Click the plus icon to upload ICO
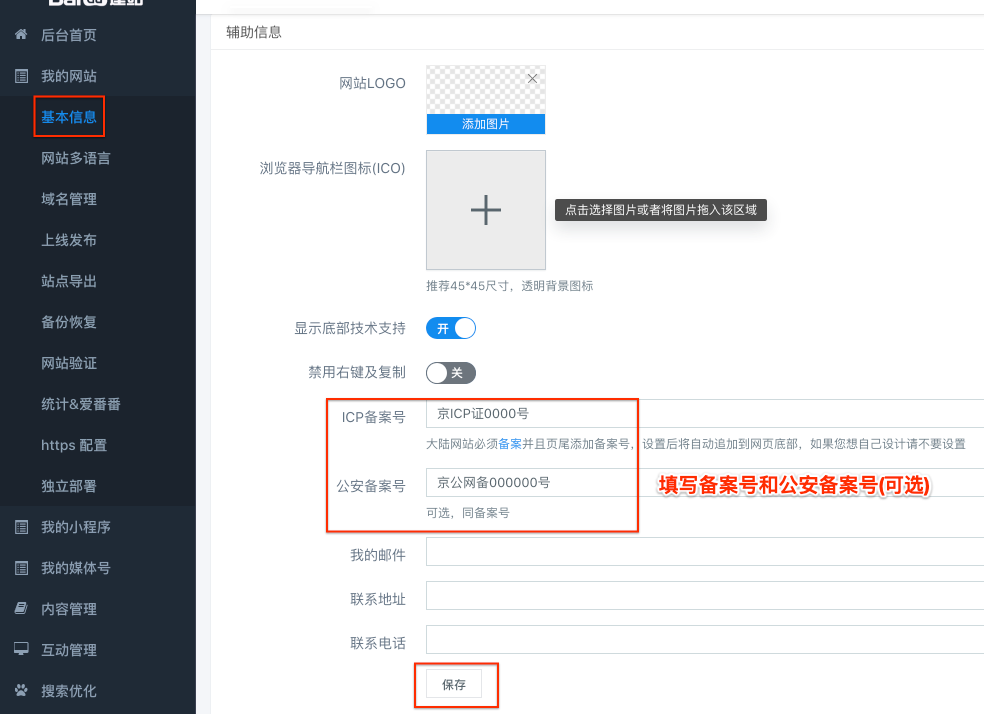Screen dimensions: 984x714 point(486,210)
